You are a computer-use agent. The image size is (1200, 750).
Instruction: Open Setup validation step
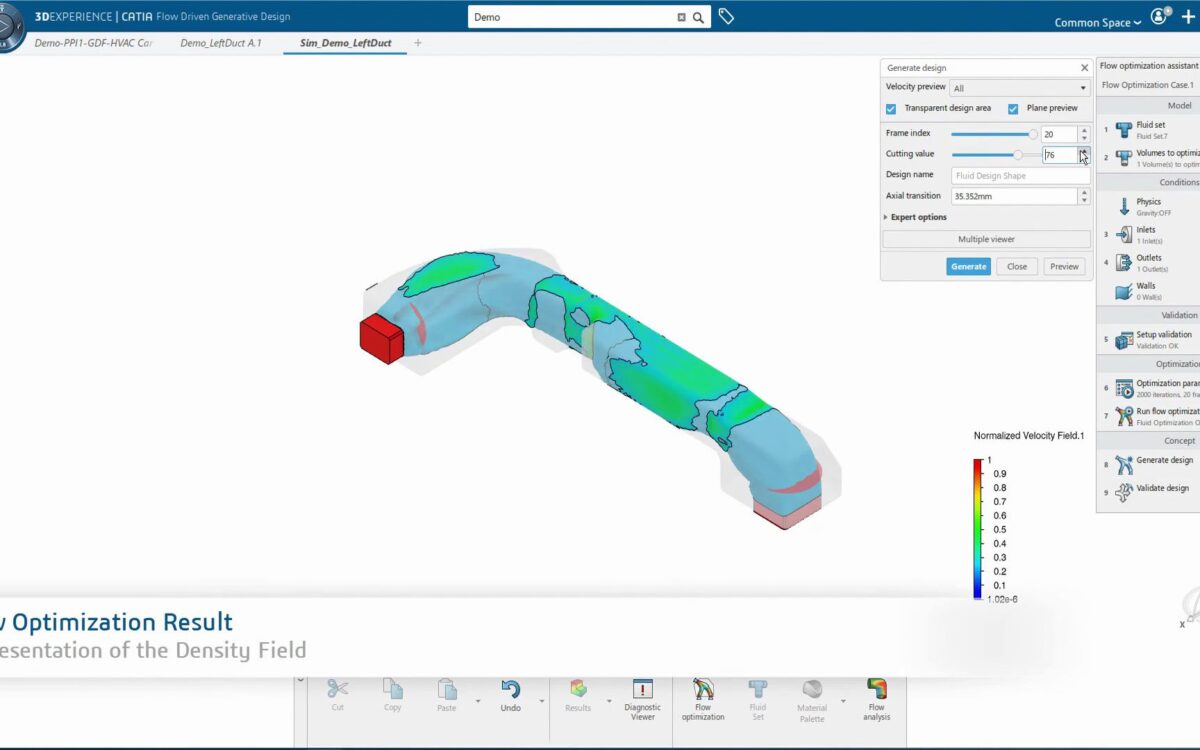pos(1155,340)
